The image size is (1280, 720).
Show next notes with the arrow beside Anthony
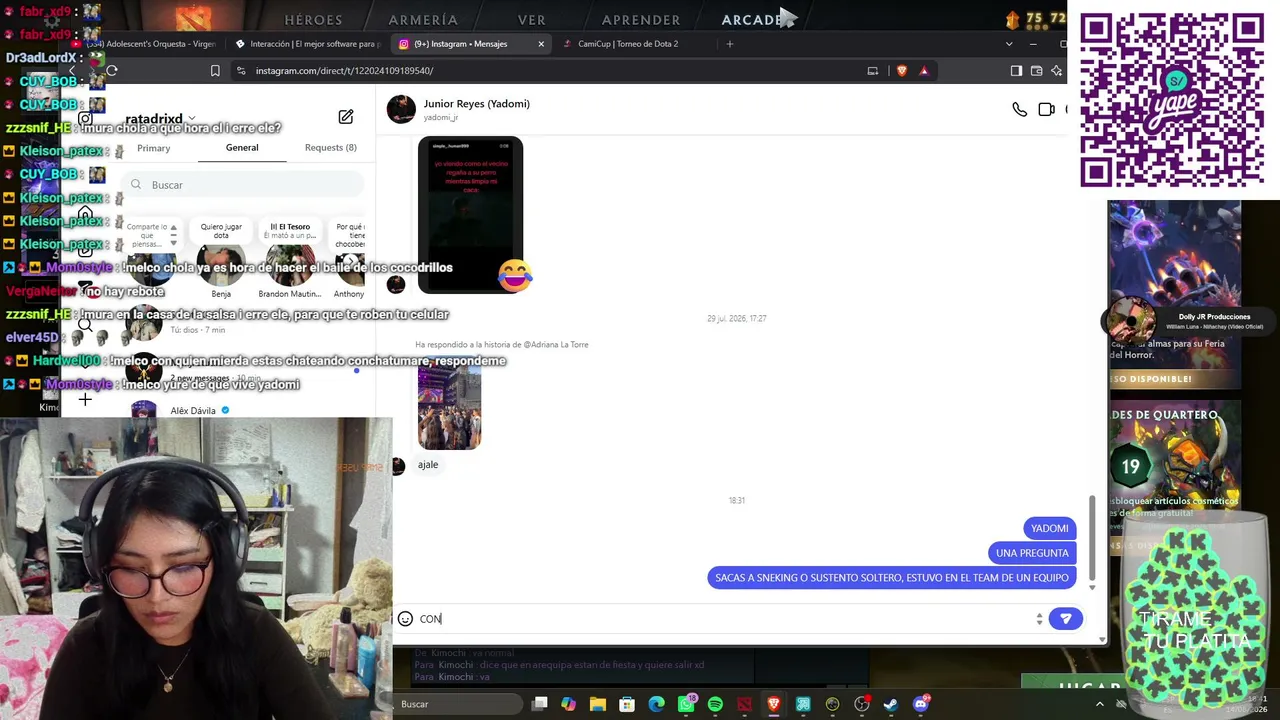(350, 262)
